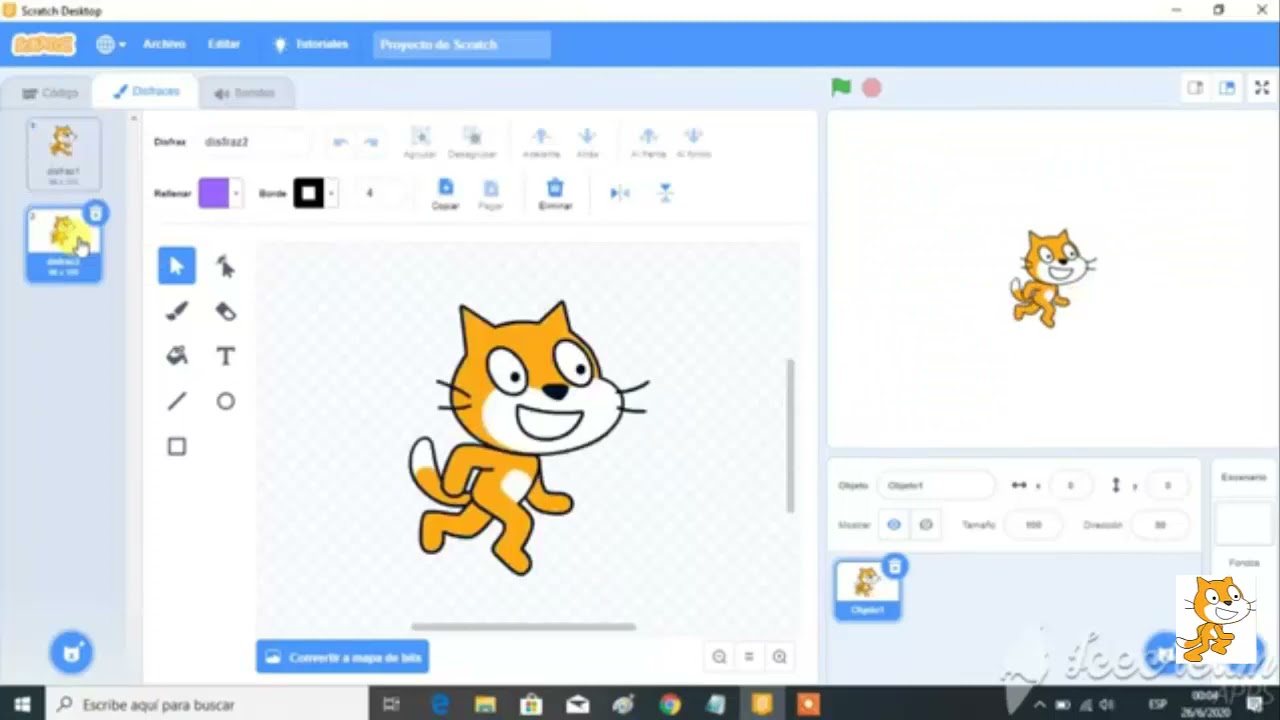Viewport: 1280px width, 720px height.
Task: Click the Al fondo icon
Action: click(694, 136)
